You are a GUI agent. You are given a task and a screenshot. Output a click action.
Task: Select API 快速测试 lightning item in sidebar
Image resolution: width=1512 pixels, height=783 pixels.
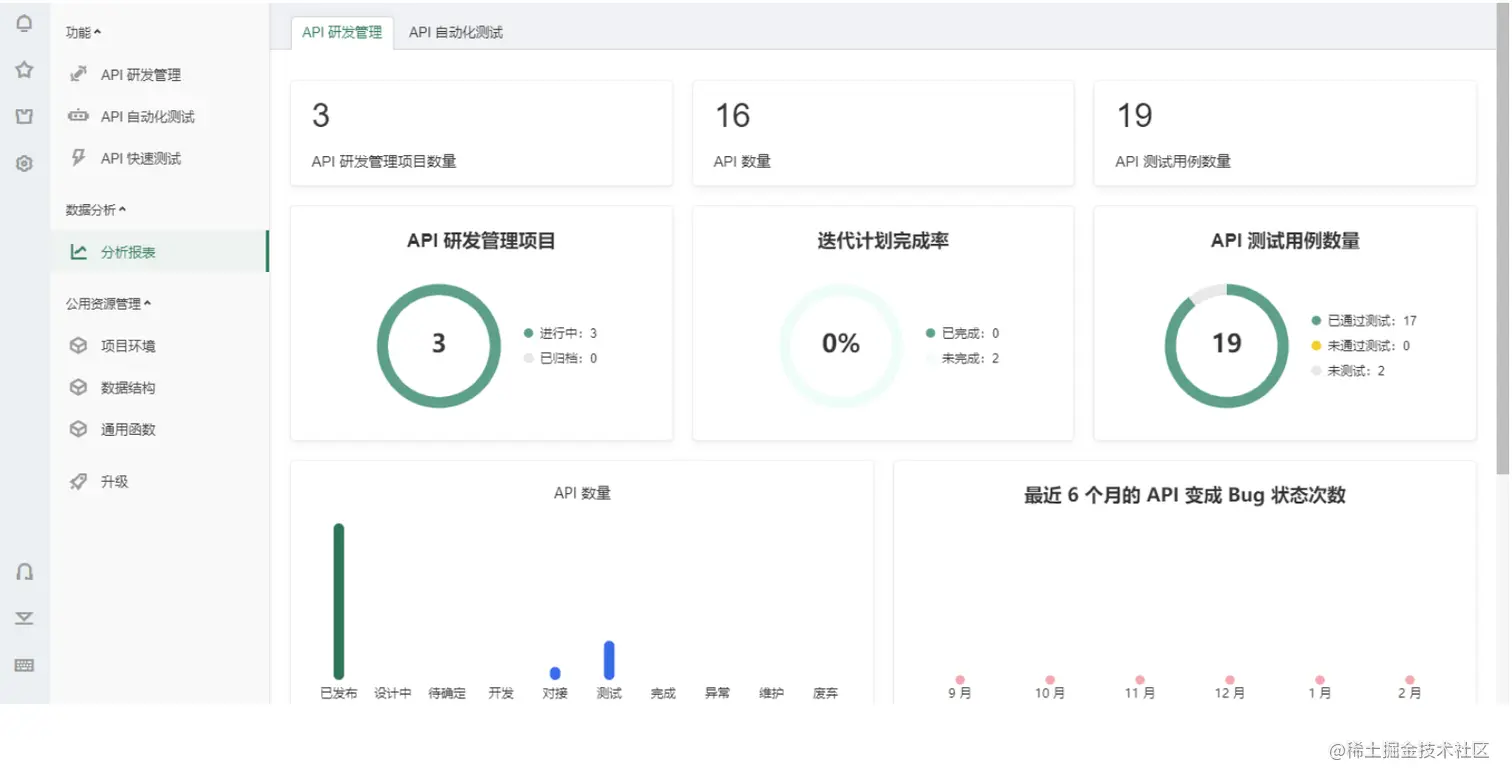[160, 159]
